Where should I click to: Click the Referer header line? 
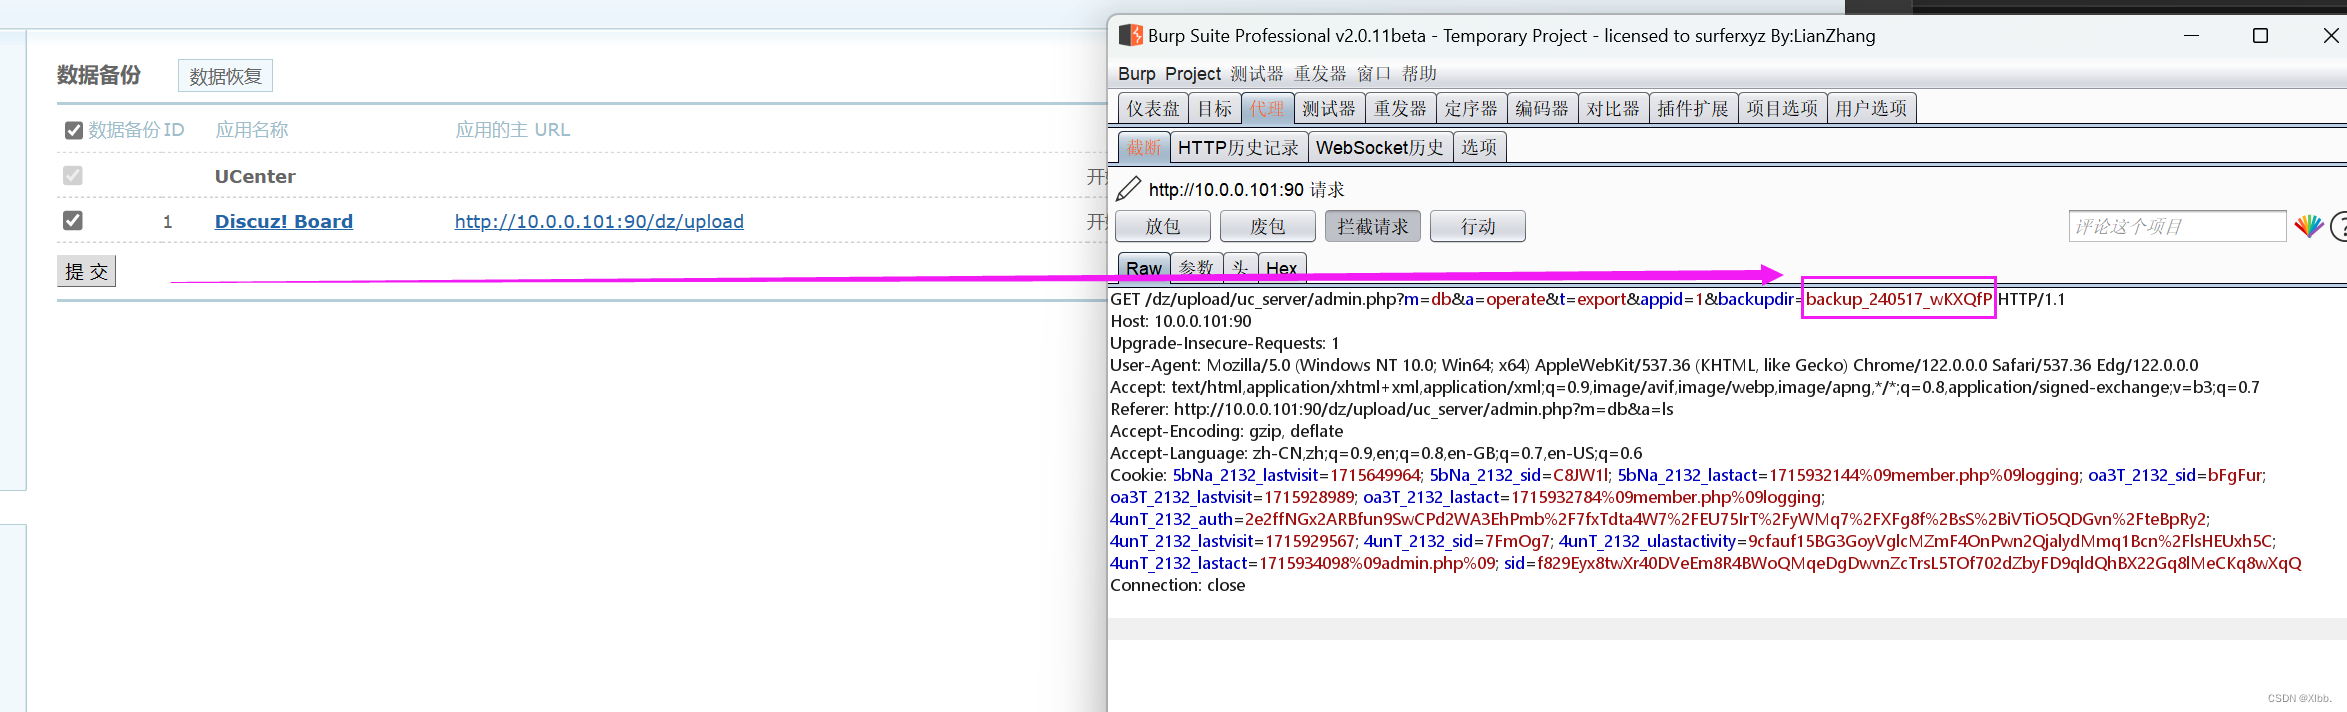point(1392,409)
